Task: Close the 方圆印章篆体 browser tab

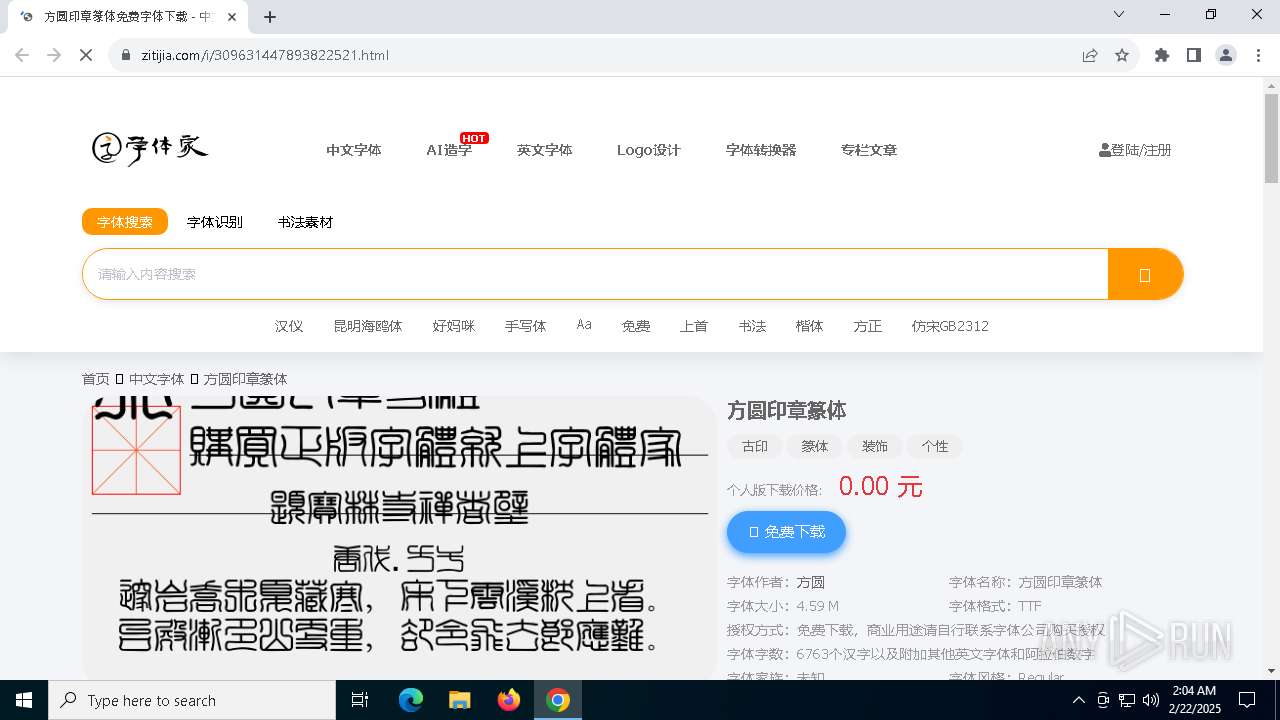Action: point(233,17)
